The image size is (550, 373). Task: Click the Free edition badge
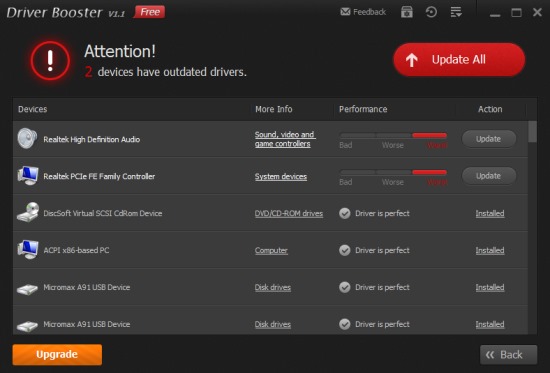coord(150,12)
